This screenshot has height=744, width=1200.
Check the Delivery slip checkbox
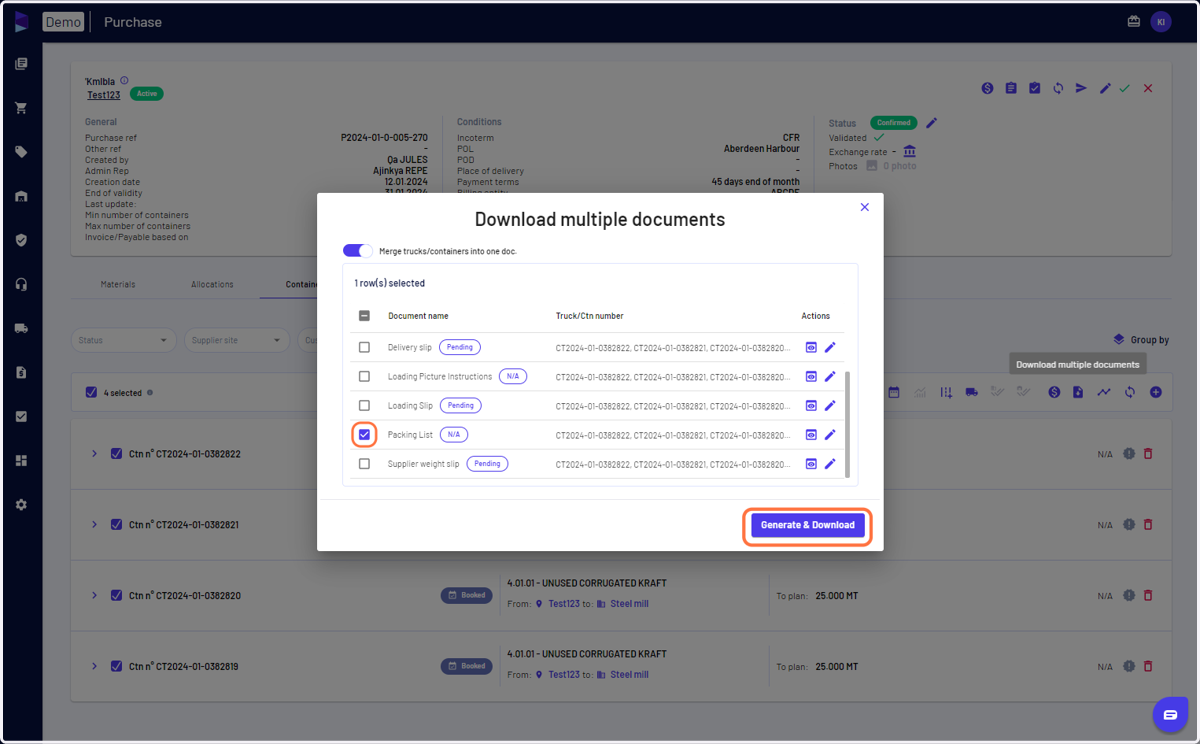coord(364,348)
